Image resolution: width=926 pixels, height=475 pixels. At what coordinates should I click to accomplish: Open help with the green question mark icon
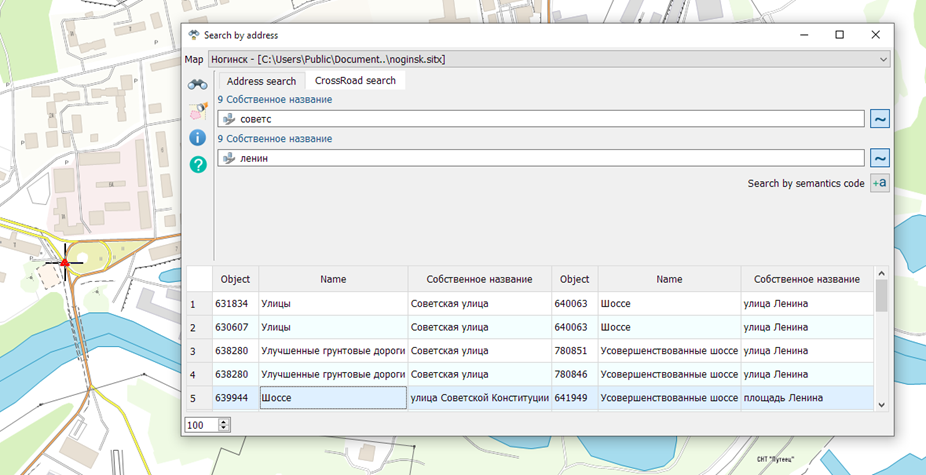[197, 164]
